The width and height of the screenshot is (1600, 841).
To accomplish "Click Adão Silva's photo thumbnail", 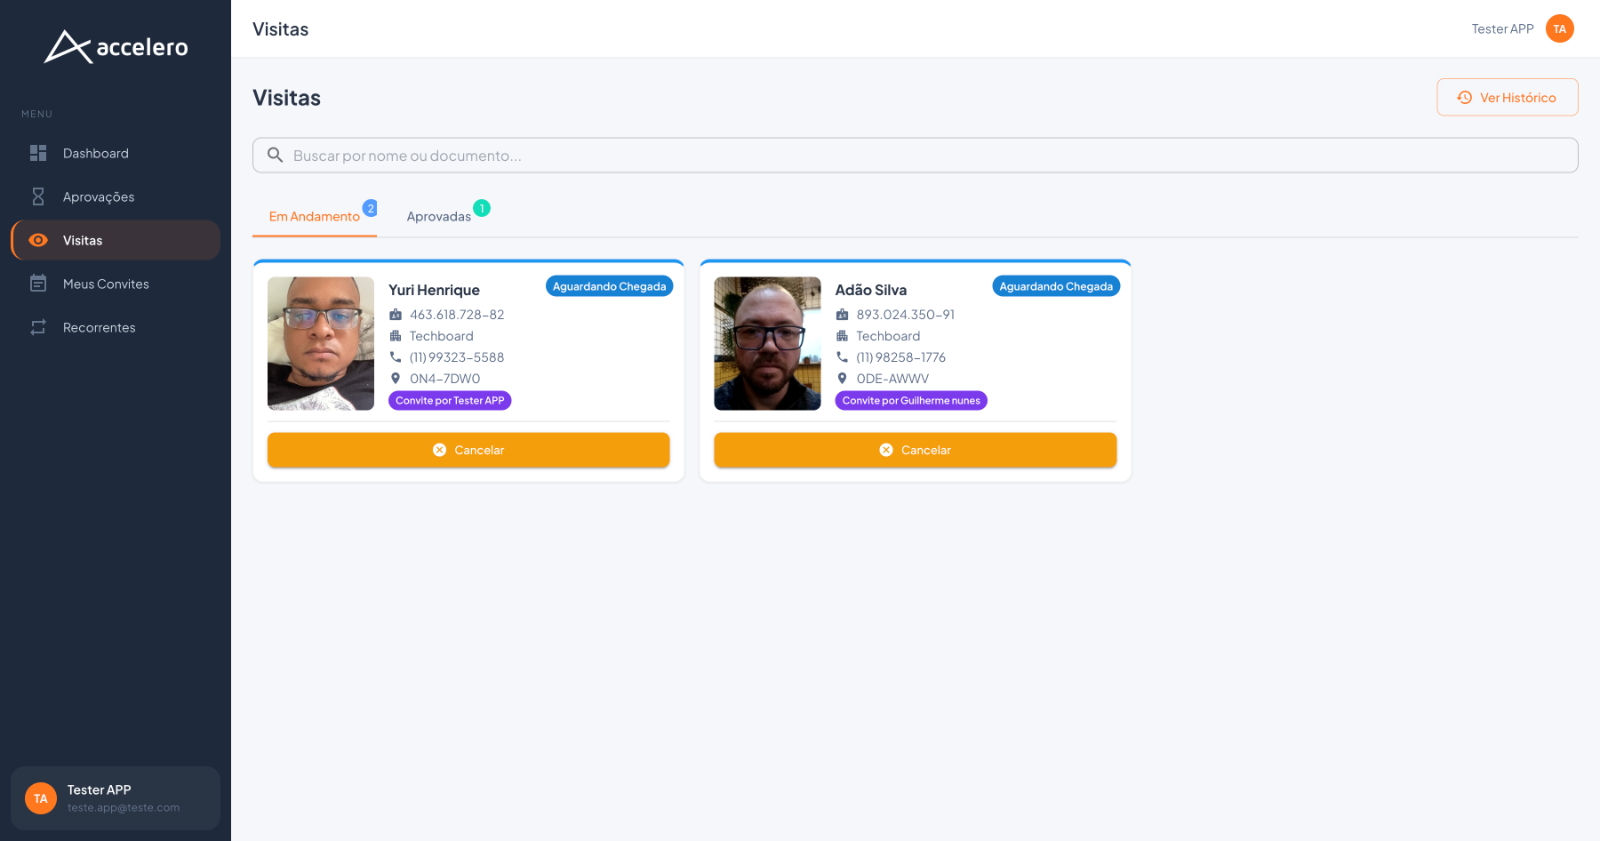I will point(767,343).
